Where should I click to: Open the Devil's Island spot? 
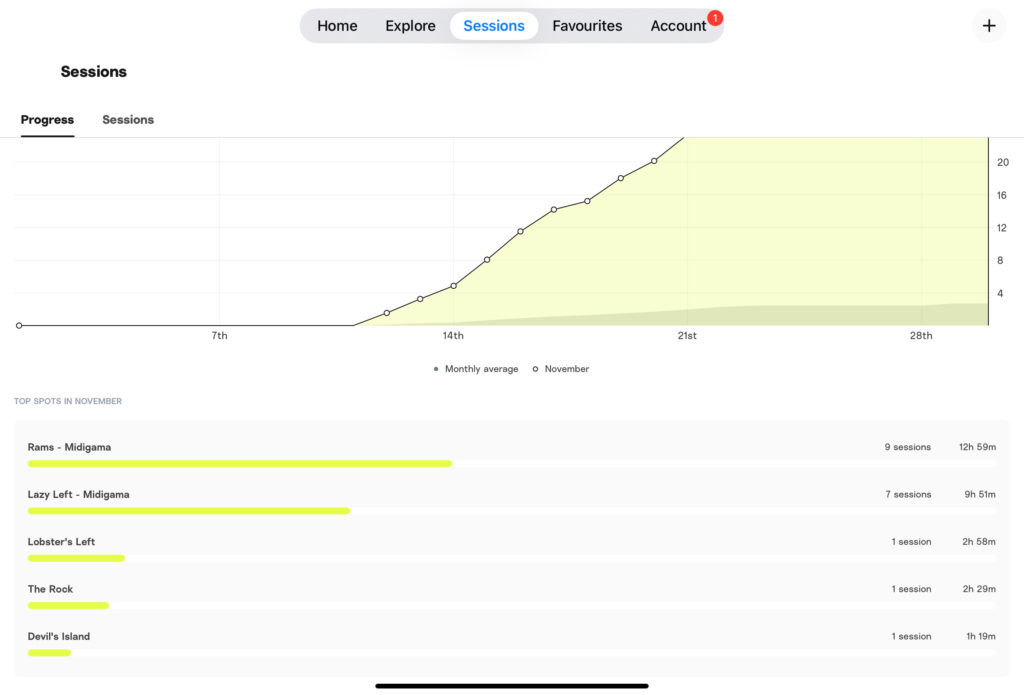click(x=59, y=636)
